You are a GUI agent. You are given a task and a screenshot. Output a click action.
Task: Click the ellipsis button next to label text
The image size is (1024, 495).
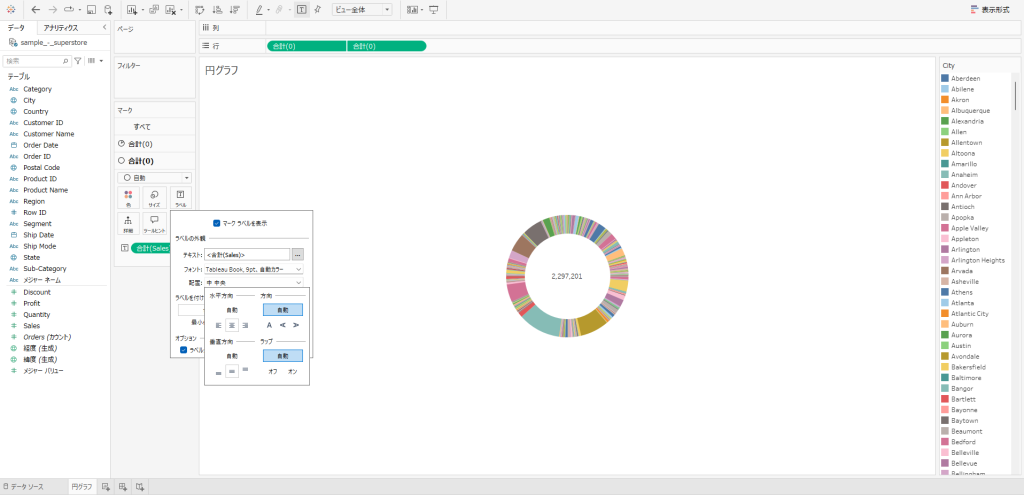297,255
